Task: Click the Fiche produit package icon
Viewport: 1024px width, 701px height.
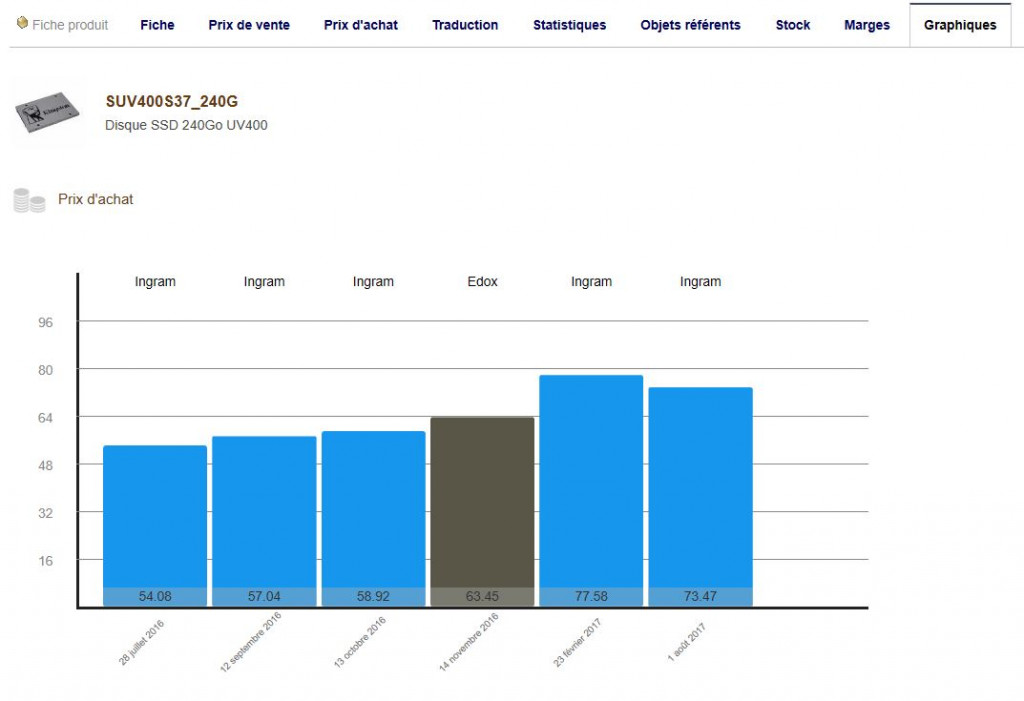Action: (x=22, y=24)
